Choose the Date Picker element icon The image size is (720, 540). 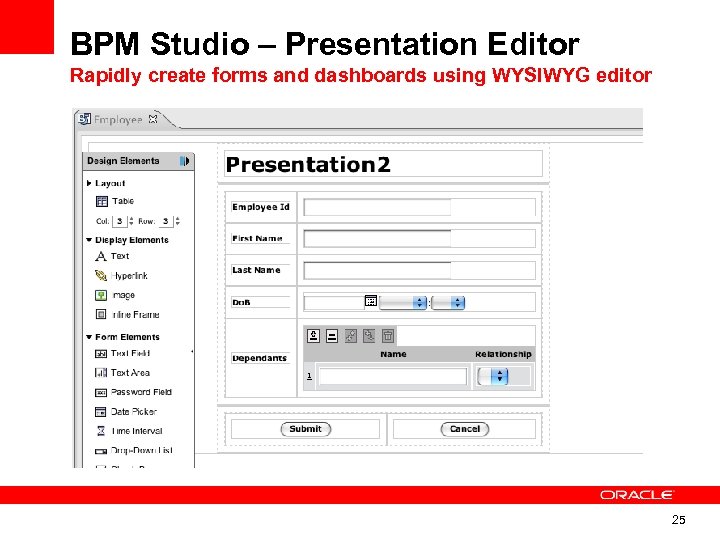coord(101,412)
